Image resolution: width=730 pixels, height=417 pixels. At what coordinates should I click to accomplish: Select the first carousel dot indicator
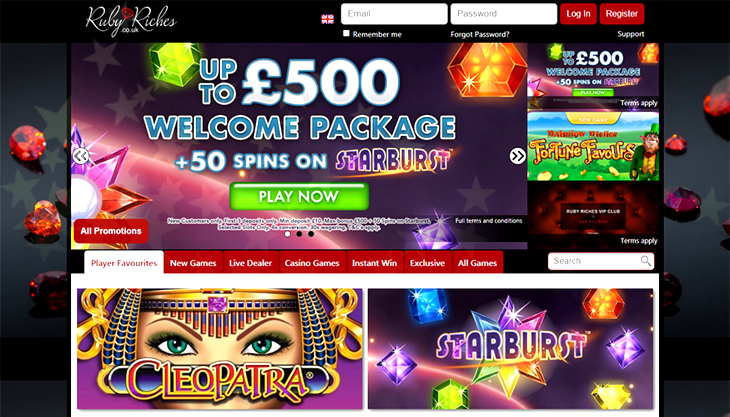click(288, 234)
